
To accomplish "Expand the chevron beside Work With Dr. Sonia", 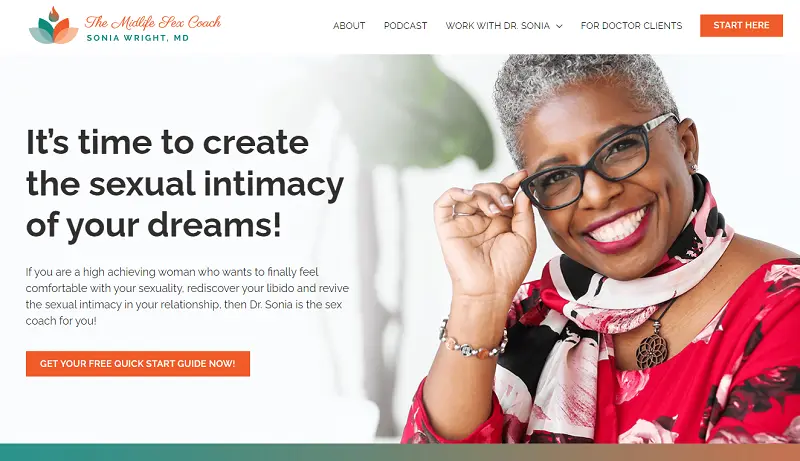I will click(559, 26).
